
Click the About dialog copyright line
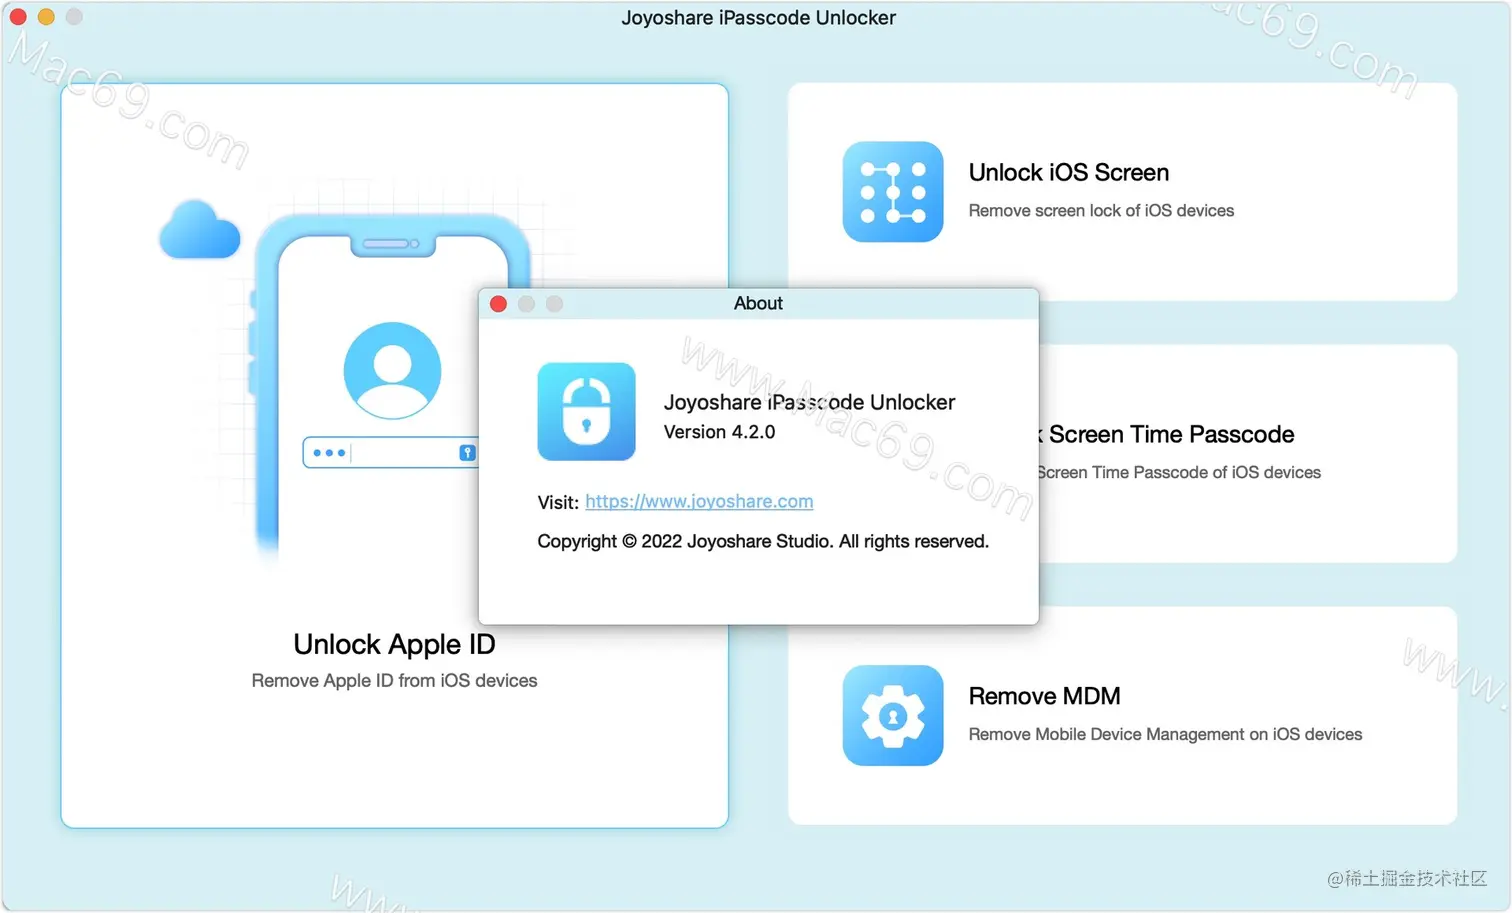coord(763,541)
